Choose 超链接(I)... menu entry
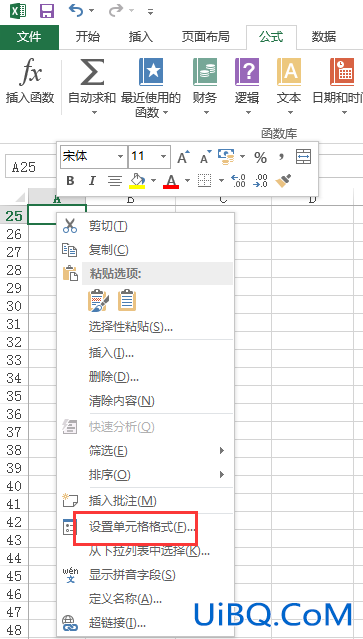The height and width of the screenshot is (639, 363). (x=145, y=623)
